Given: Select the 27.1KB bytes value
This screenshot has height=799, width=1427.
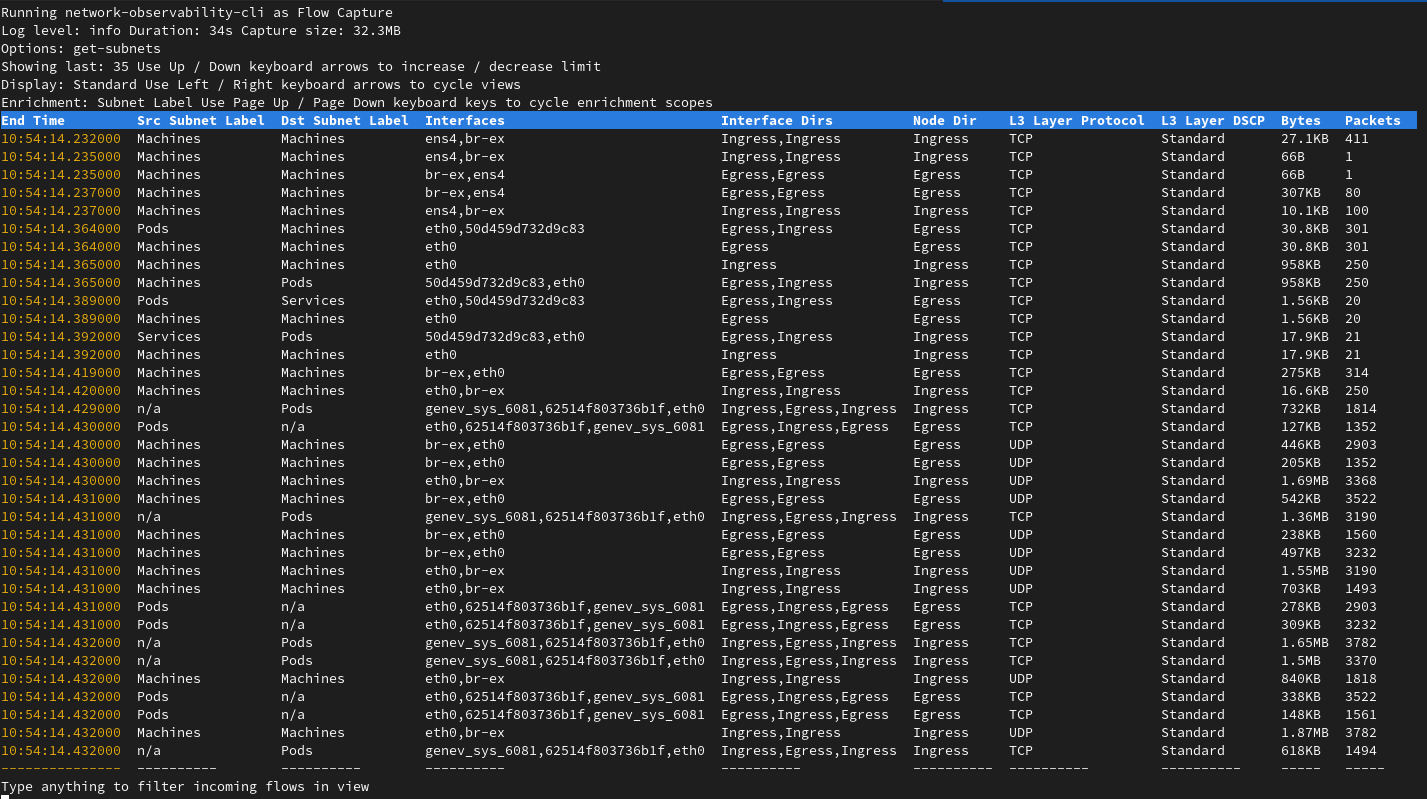Looking at the screenshot, I should tap(1305, 138).
